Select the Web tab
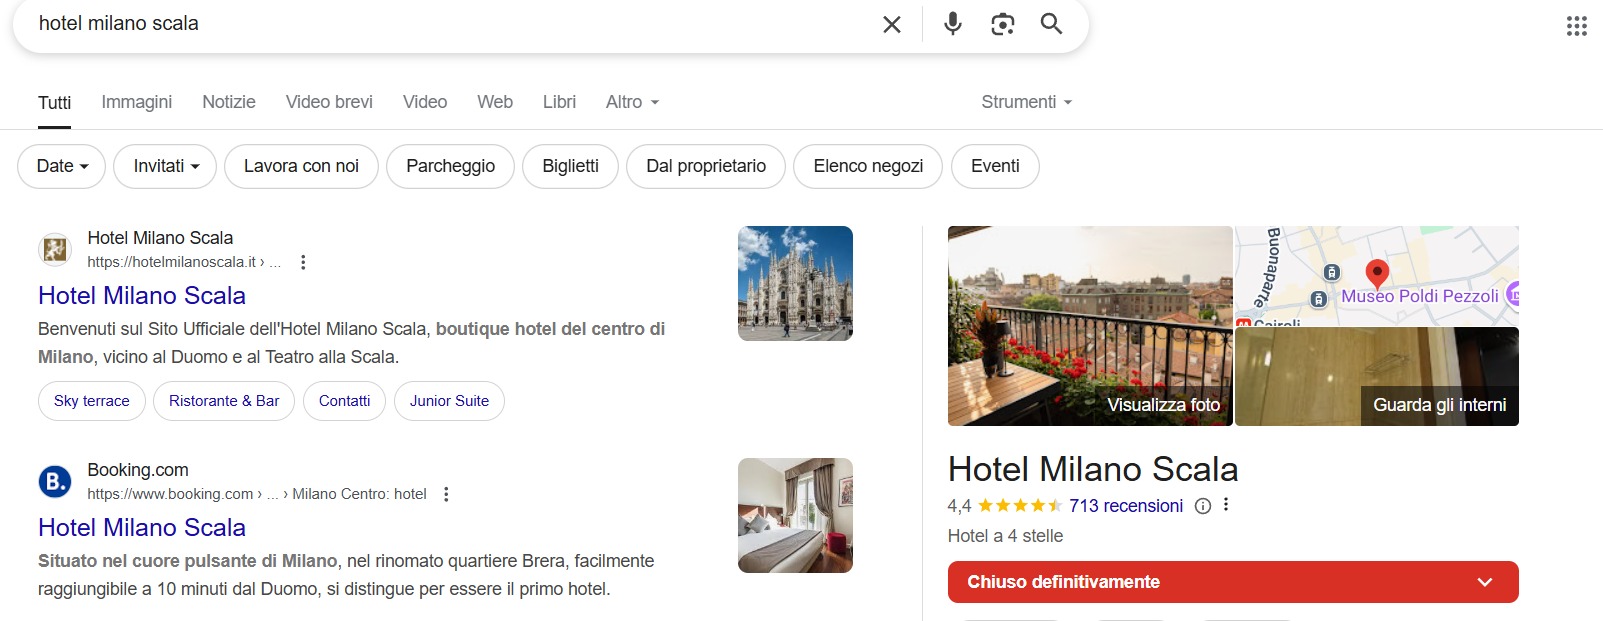Viewport: 1603px width, 621px height. click(x=495, y=102)
